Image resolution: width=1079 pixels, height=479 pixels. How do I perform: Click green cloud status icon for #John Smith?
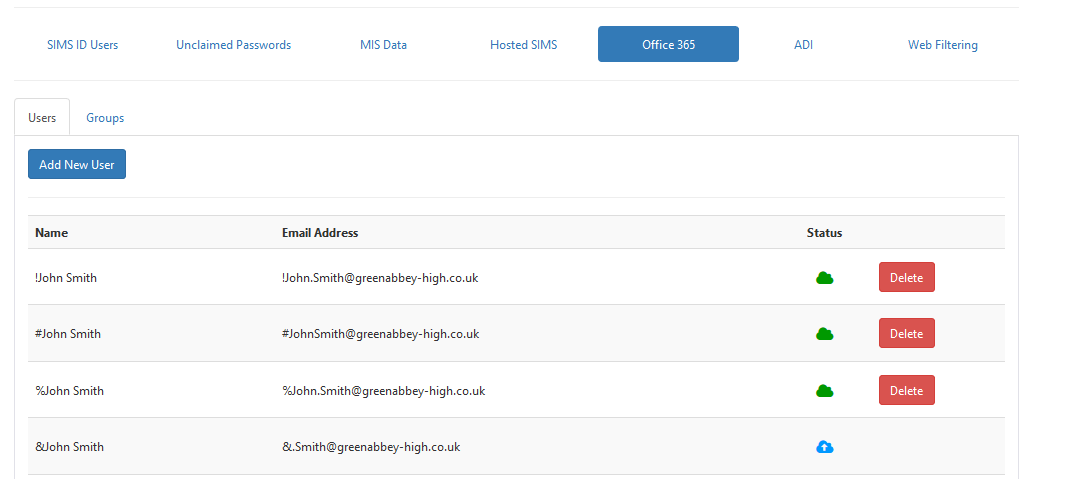coord(824,334)
